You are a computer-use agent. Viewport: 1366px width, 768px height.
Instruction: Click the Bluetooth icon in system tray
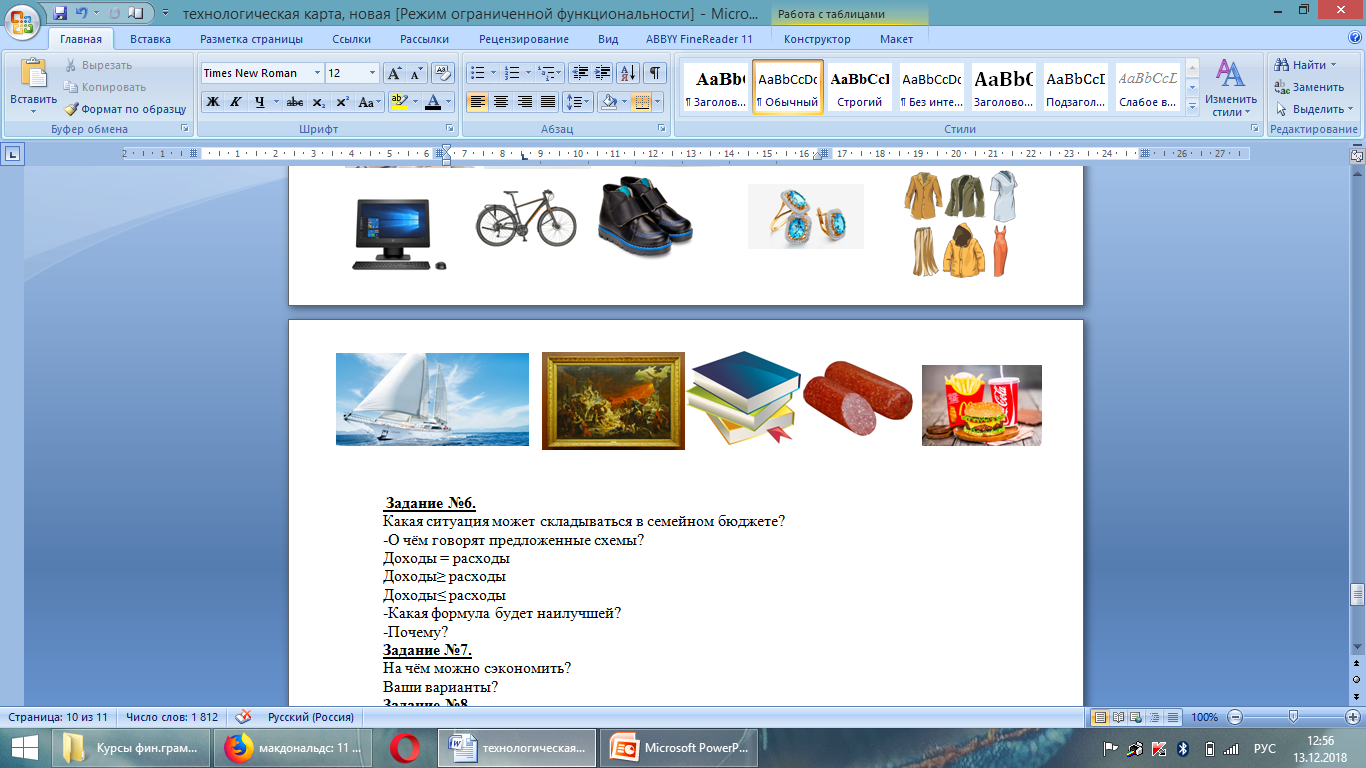tap(1183, 748)
